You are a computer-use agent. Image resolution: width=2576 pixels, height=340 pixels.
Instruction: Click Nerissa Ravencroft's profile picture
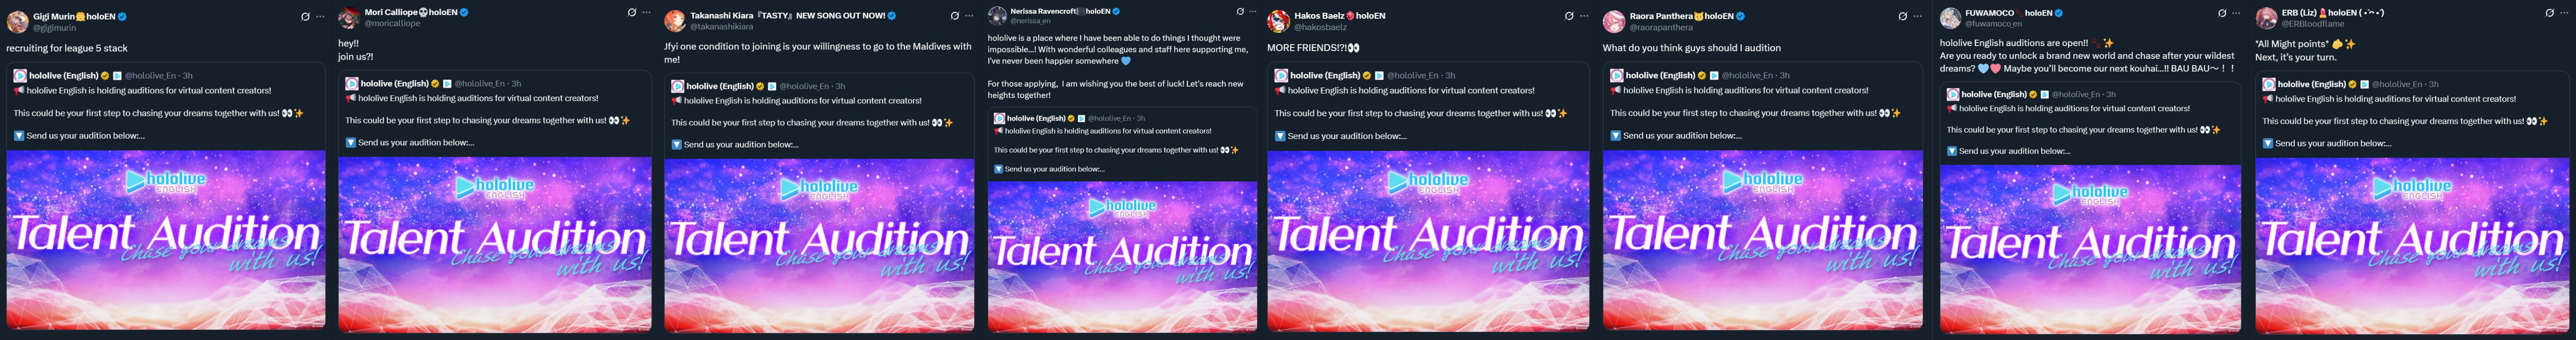(x=996, y=15)
